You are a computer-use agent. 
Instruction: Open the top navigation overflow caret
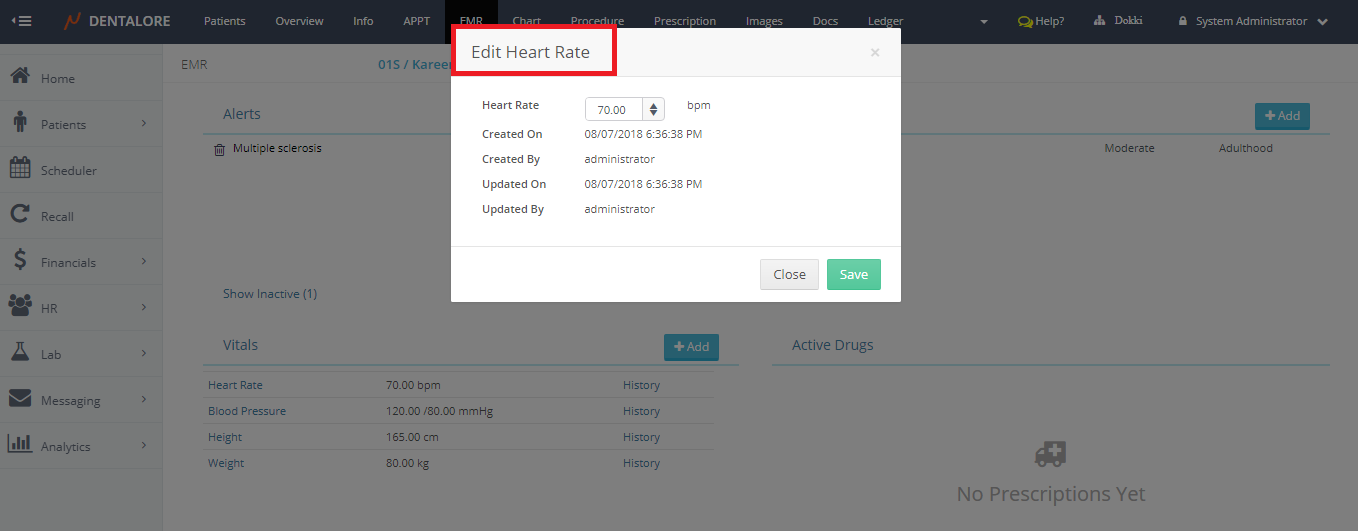984,22
